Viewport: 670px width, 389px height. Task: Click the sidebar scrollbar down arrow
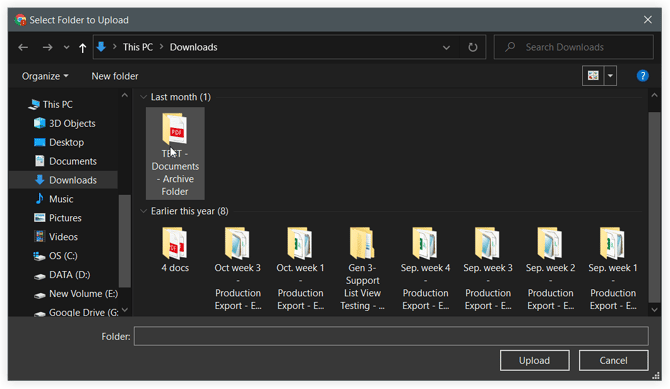(x=124, y=310)
